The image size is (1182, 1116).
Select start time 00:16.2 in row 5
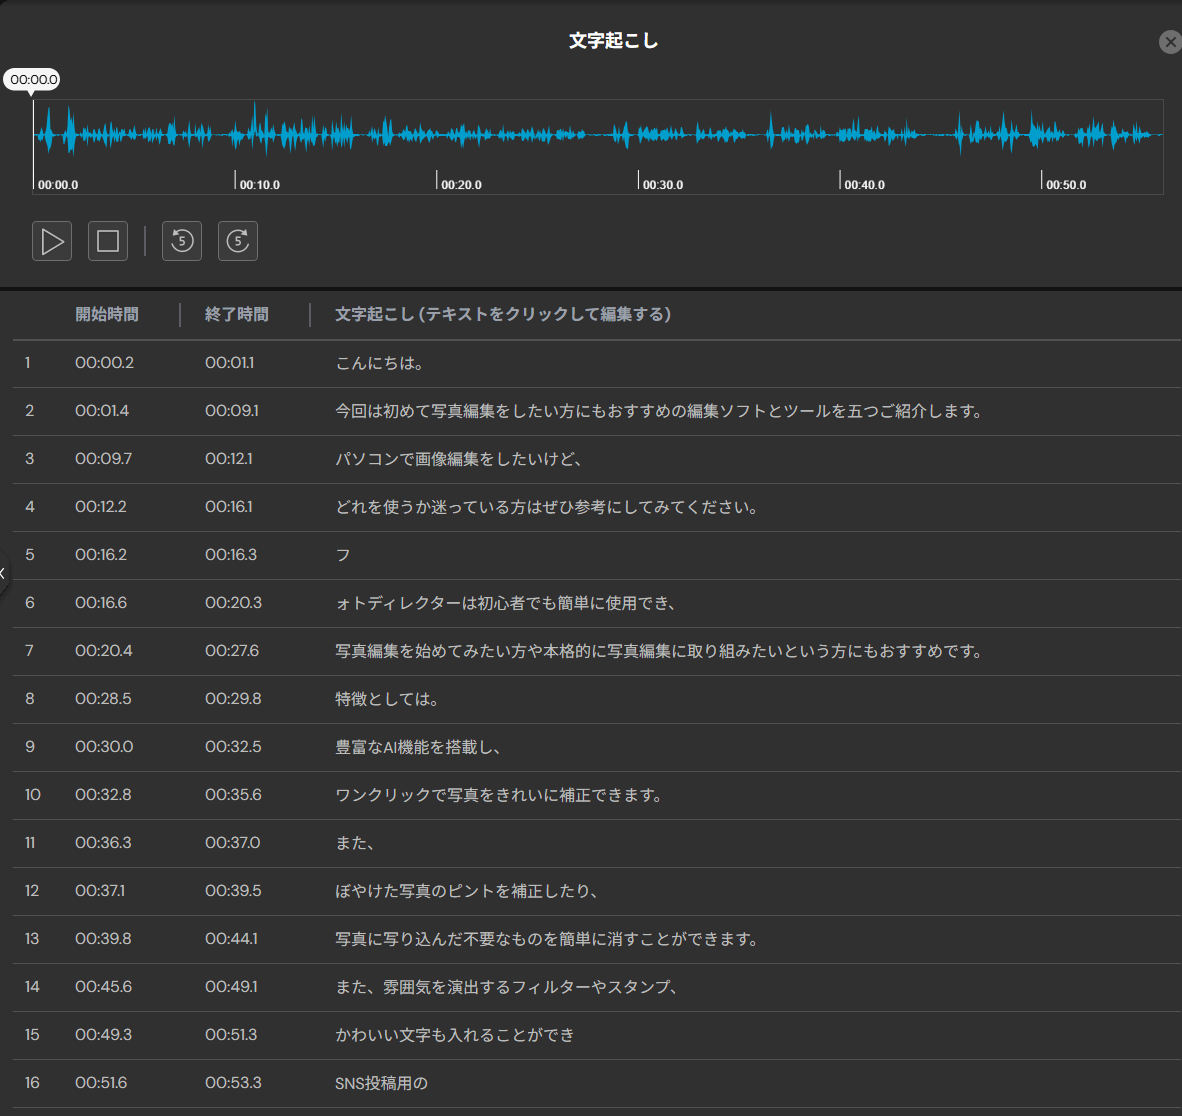[101, 555]
